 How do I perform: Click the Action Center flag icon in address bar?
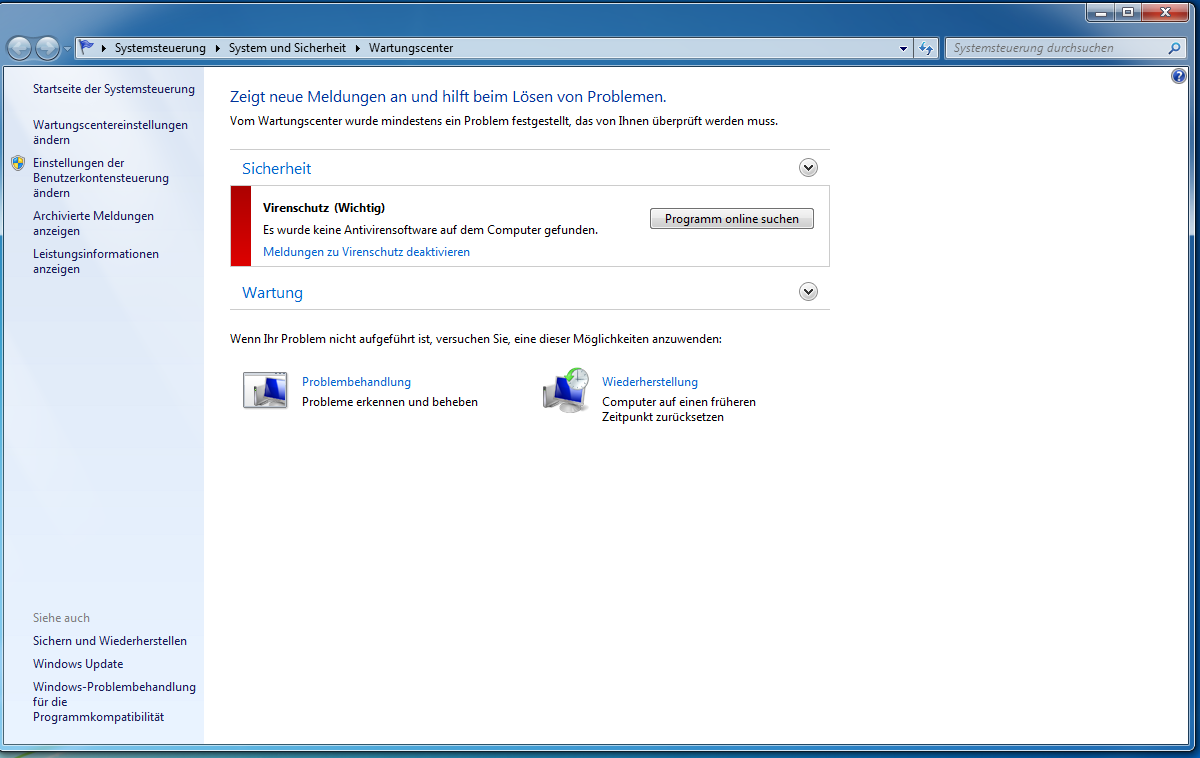click(x=87, y=48)
